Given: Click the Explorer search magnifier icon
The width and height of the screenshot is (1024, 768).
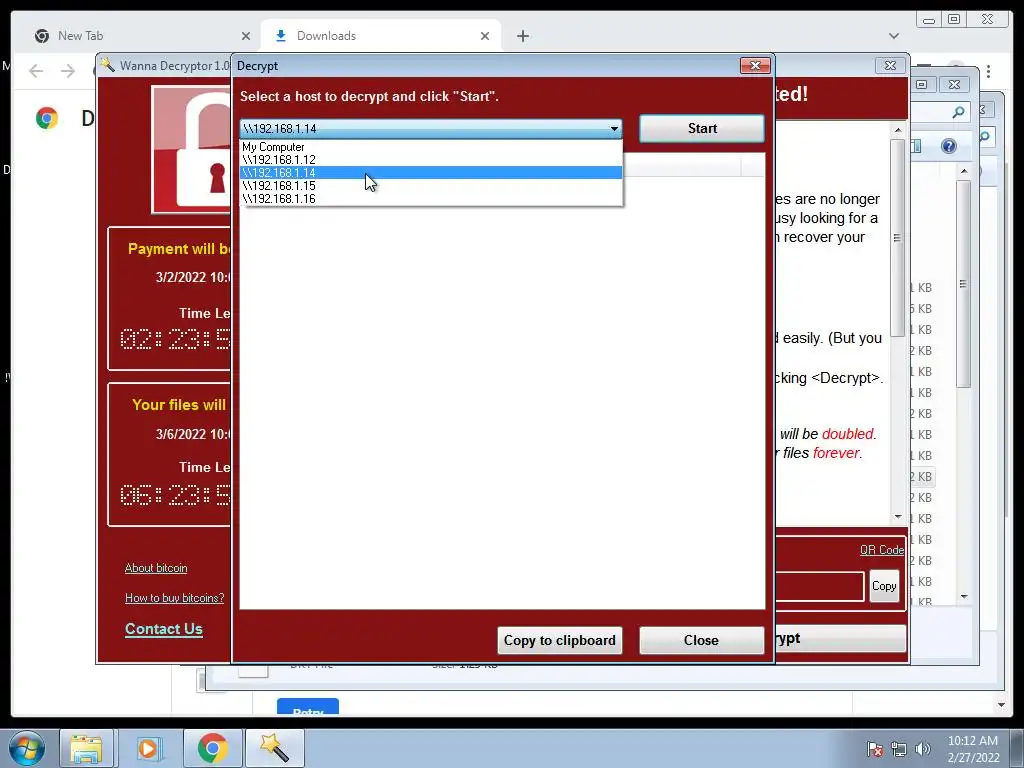Looking at the screenshot, I should pos(958,112).
